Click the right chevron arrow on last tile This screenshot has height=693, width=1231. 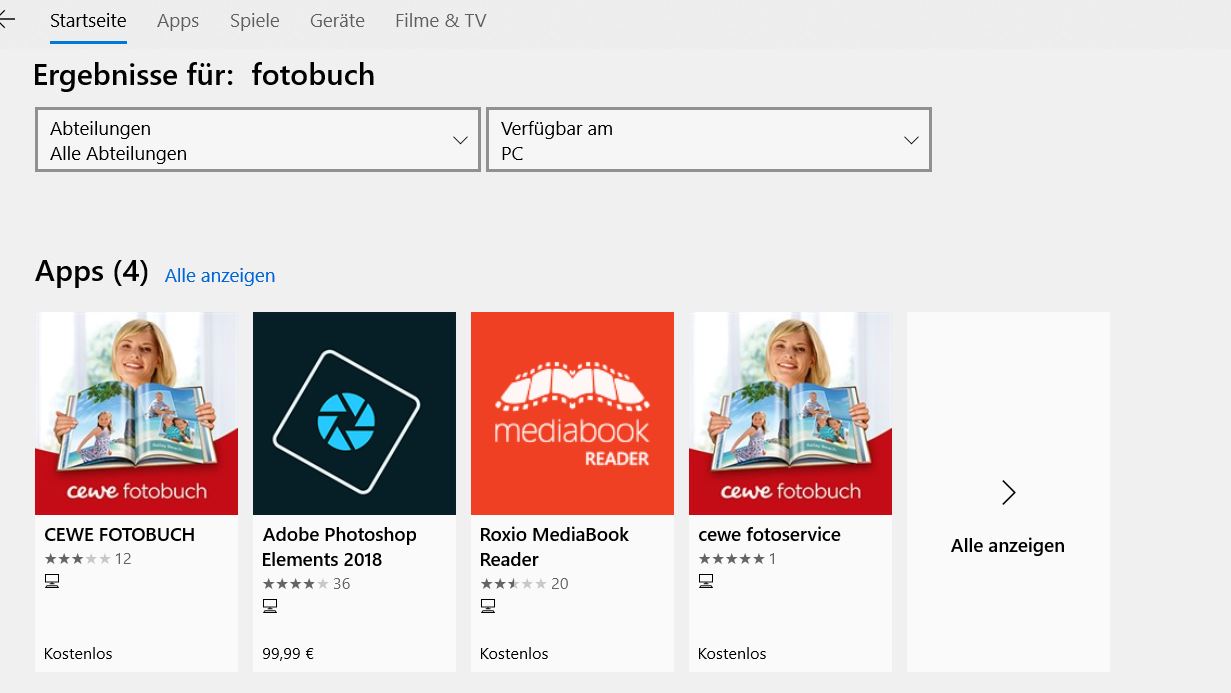point(1008,492)
